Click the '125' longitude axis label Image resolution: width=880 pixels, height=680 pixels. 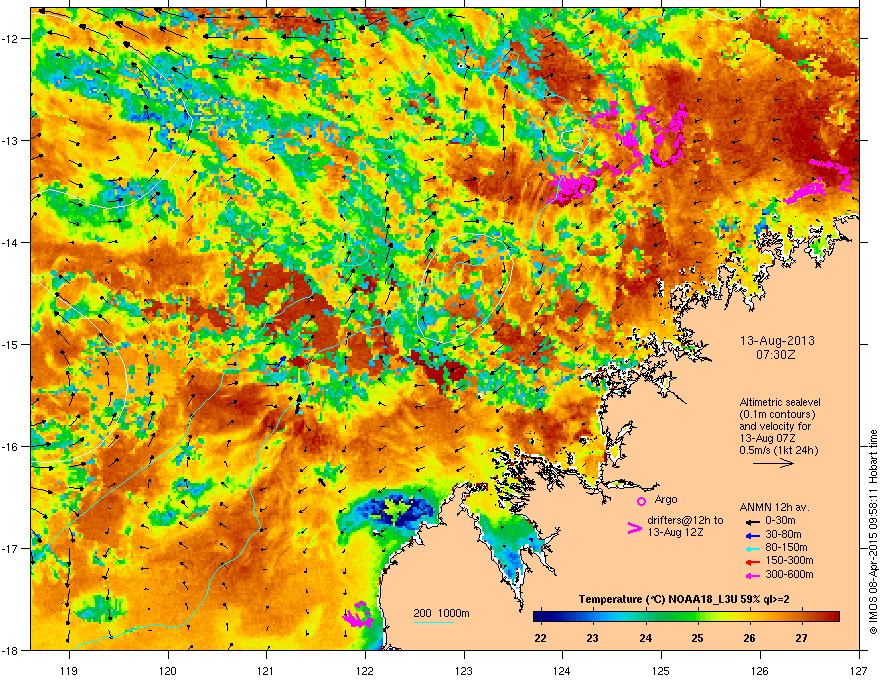pos(661,670)
